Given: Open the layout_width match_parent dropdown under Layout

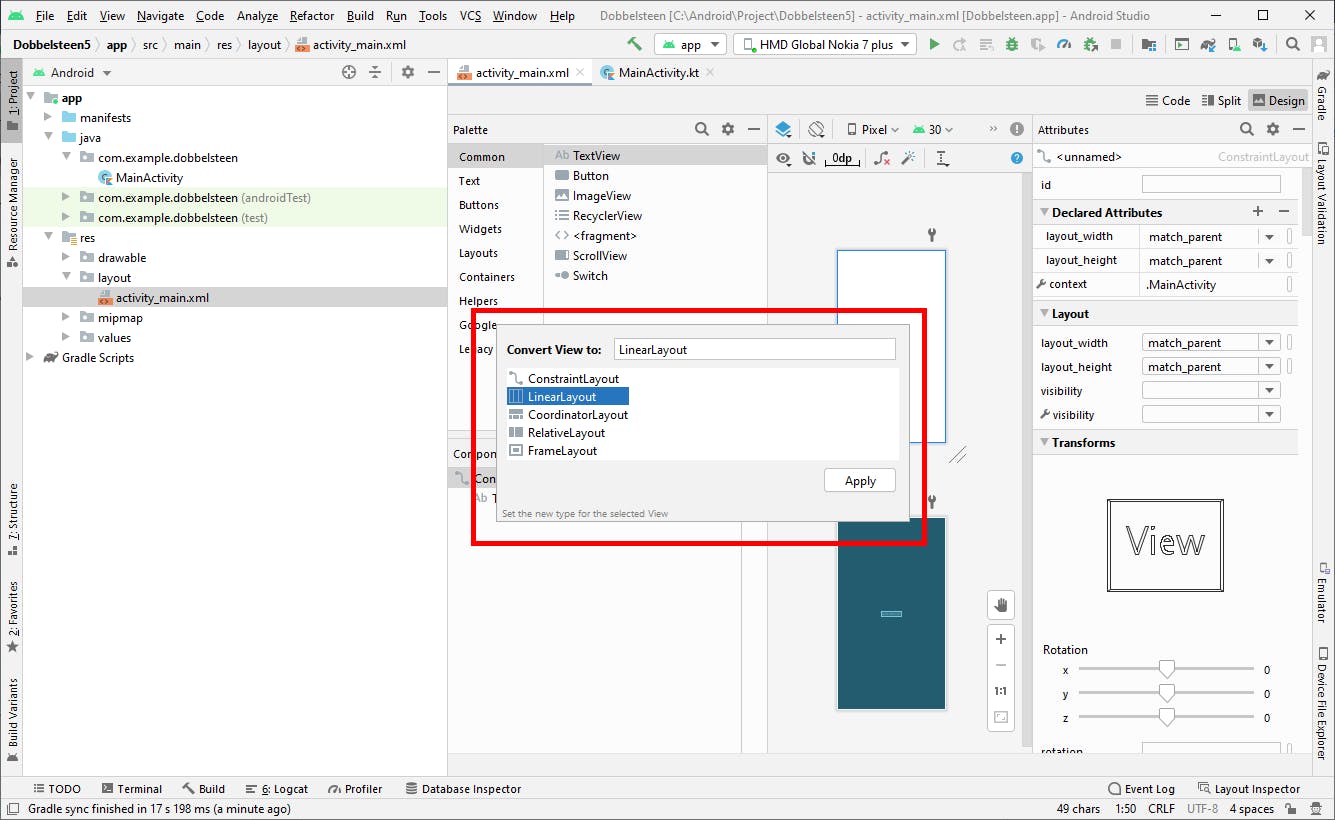Looking at the screenshot, I should 1269,343.
